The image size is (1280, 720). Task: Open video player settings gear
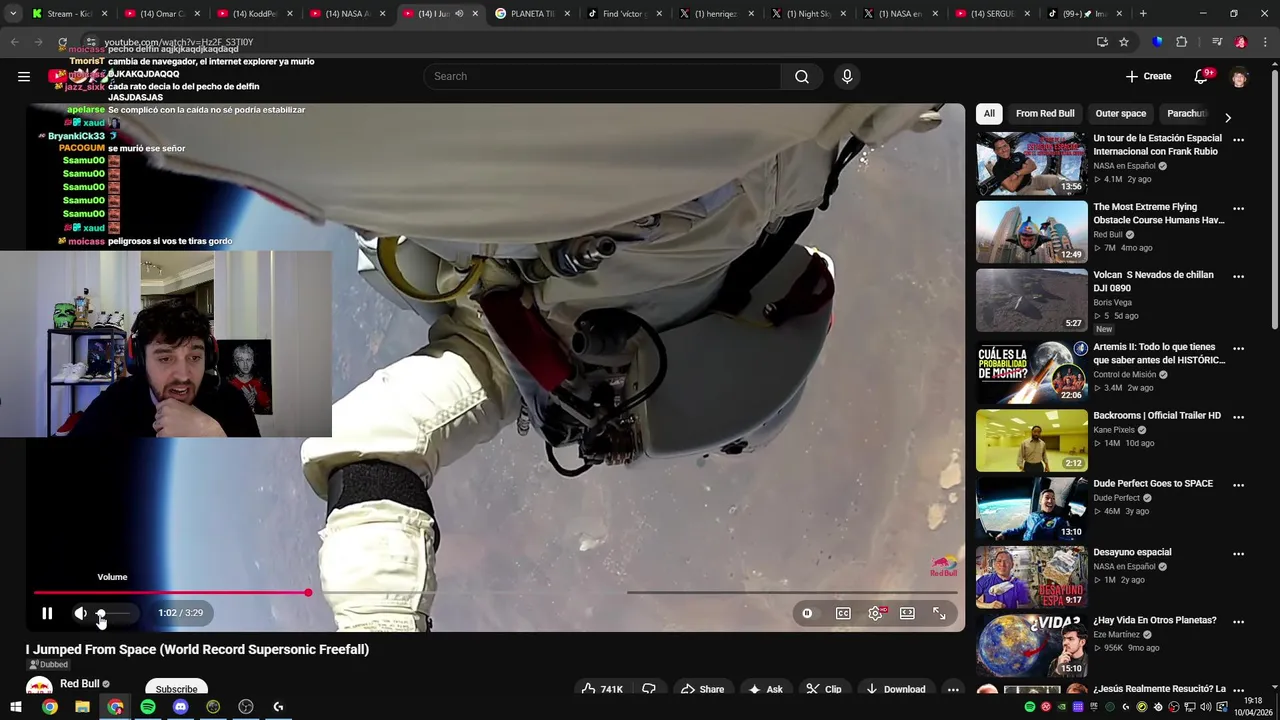876,613
